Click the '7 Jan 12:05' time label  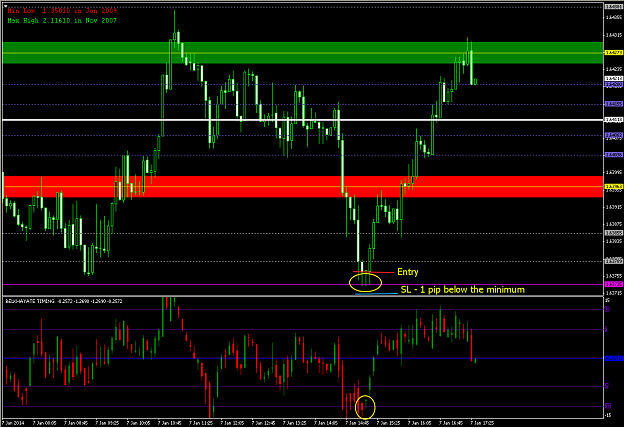tap(232, 422)
